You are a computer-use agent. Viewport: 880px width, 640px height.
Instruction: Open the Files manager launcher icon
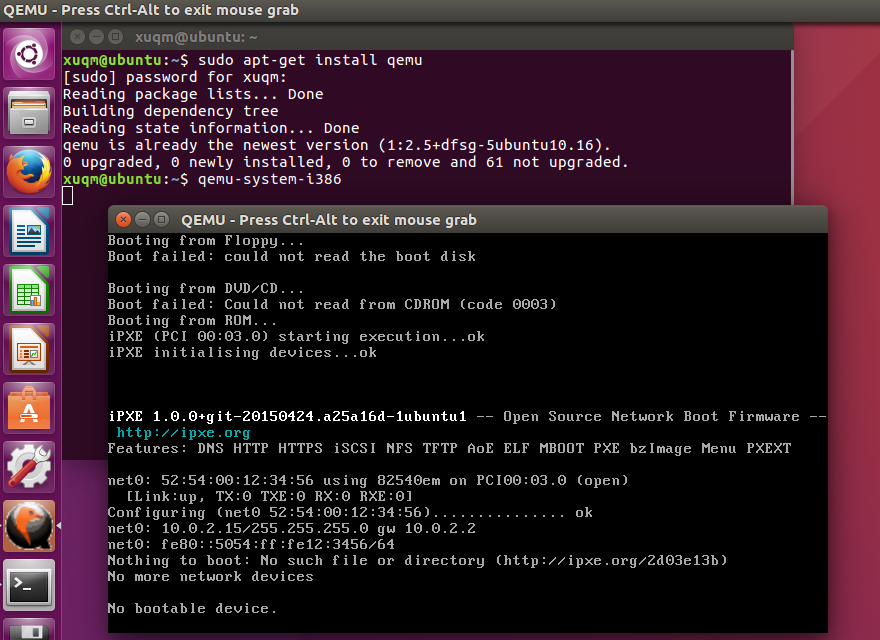pos(29,113)
